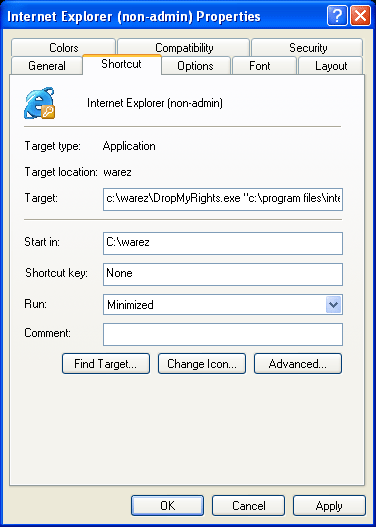Image resolution: width=376 pixels, height=527 pixels.
Task: Open the Compatibility tab
Action: pos(184,48)
